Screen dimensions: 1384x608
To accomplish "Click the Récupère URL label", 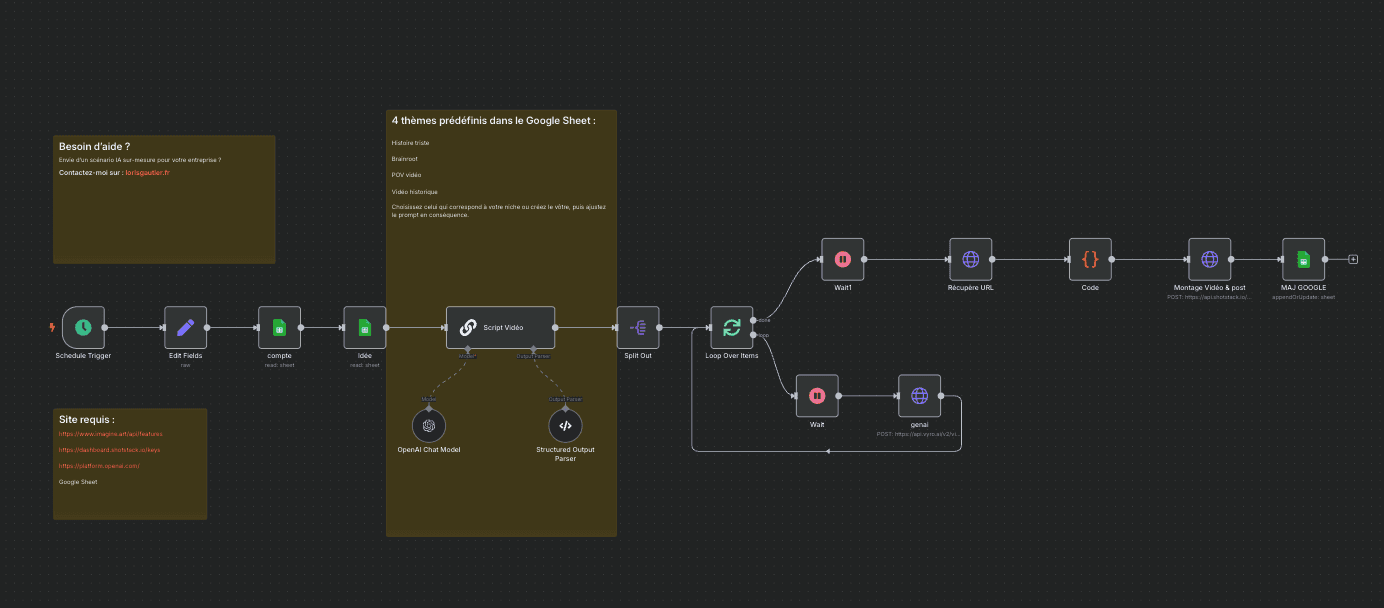I will (970, 288).
